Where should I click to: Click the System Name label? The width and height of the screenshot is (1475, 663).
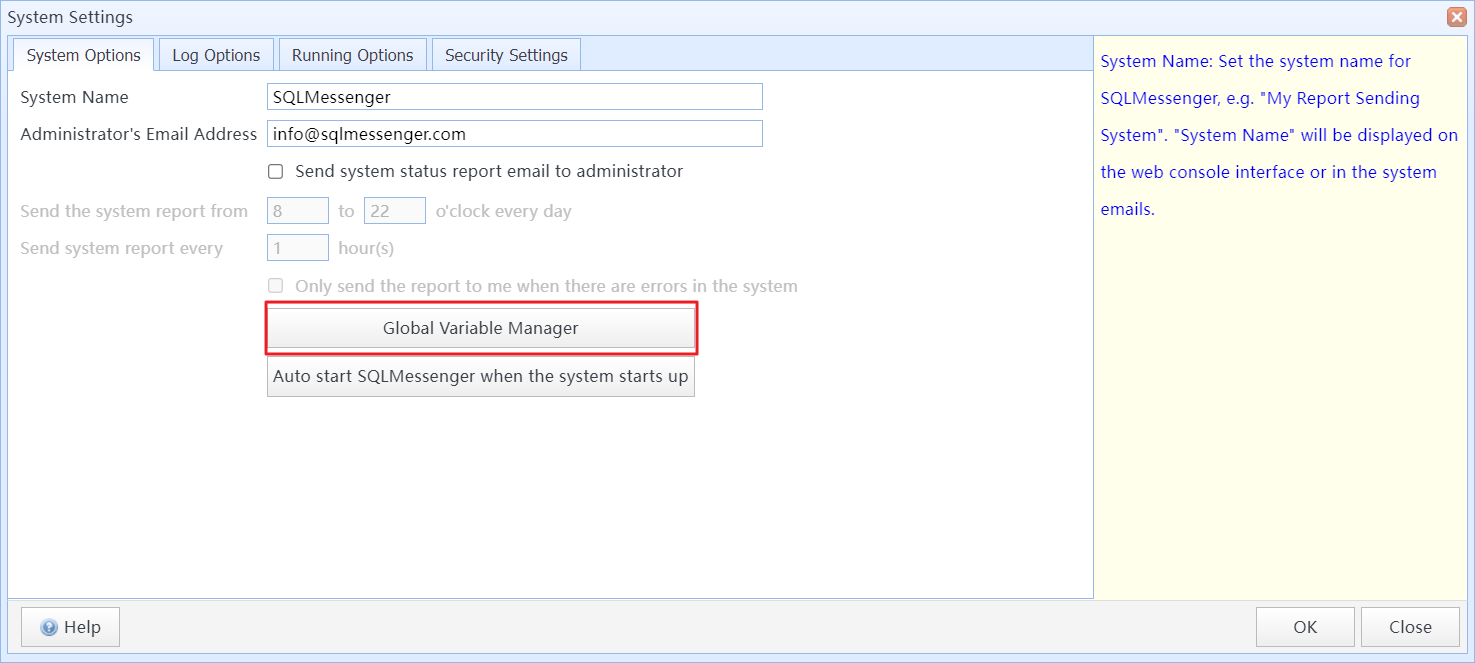click(75, 98)
